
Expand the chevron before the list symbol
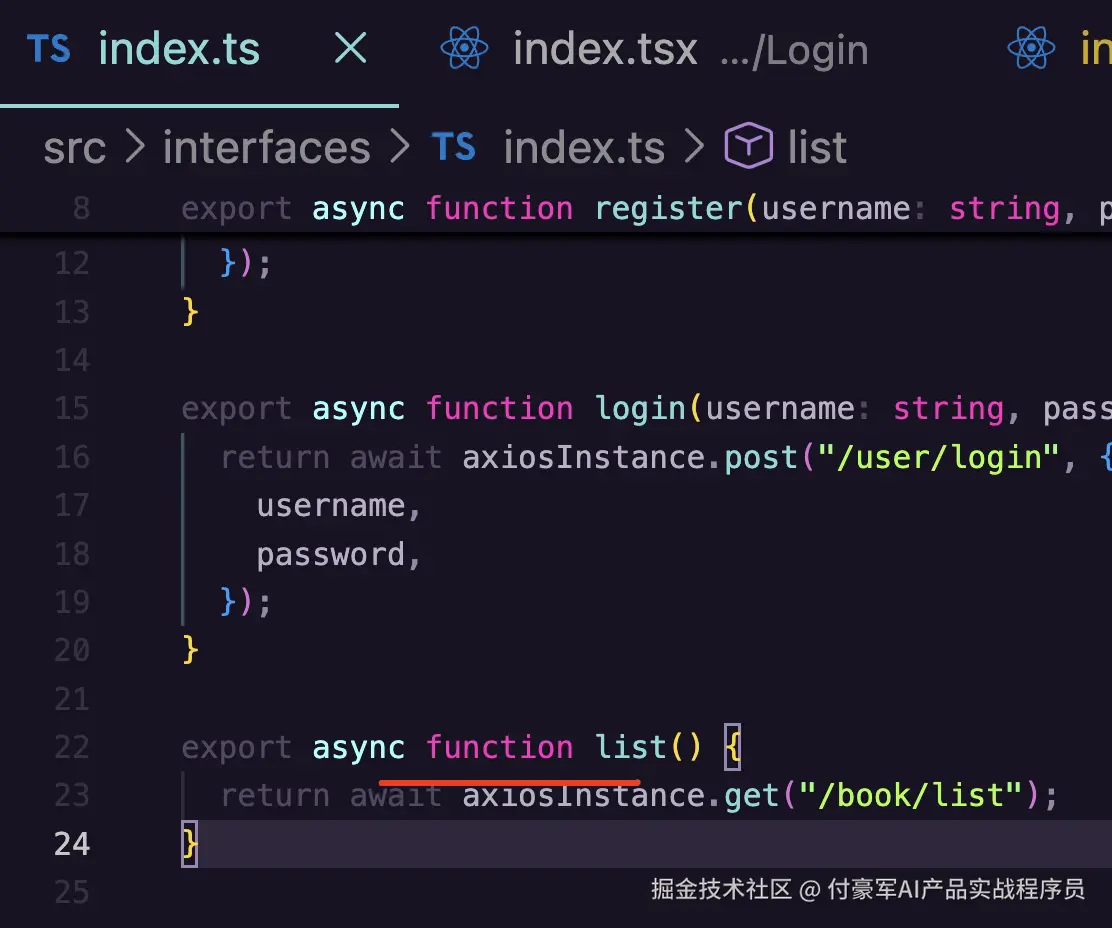click(x=694, y=146)
